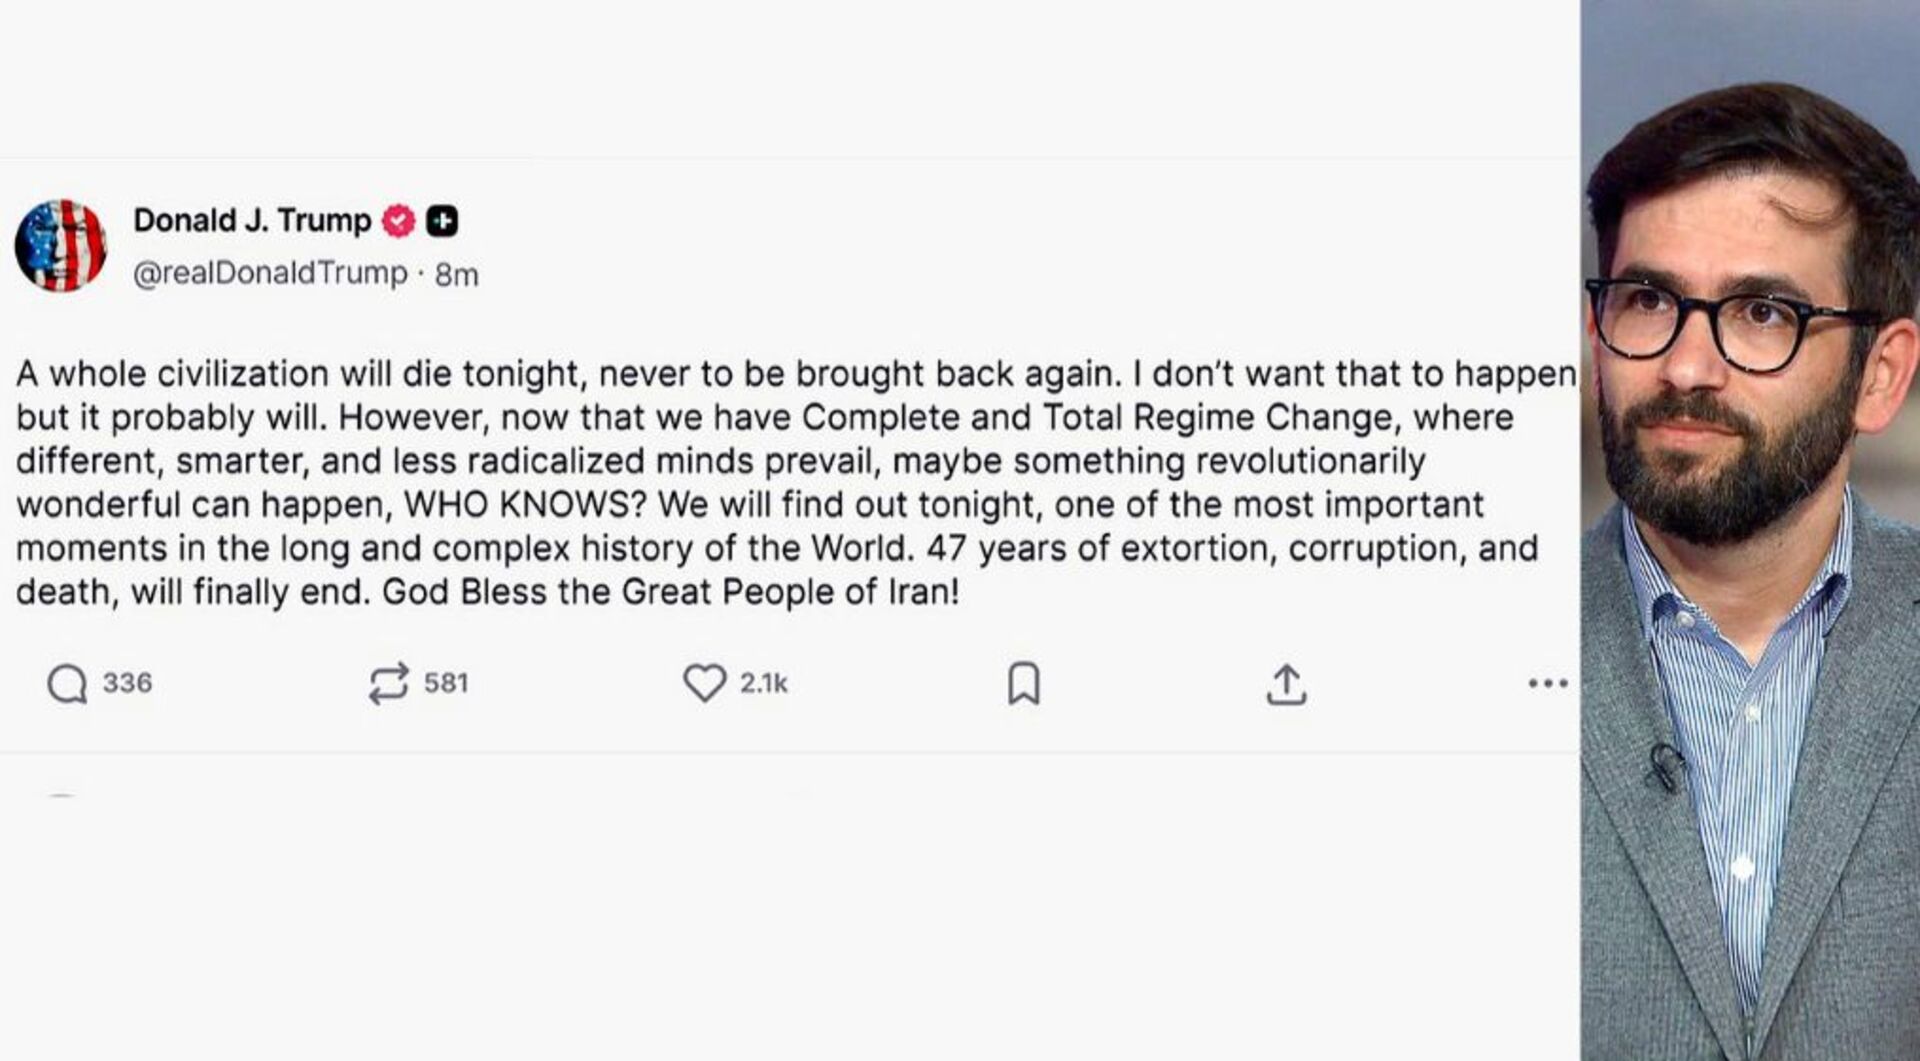This screenshot has width=1920, height=1061.
Task: Click 'God Bless the Great People of Iran!'
Action: [670, 592]
